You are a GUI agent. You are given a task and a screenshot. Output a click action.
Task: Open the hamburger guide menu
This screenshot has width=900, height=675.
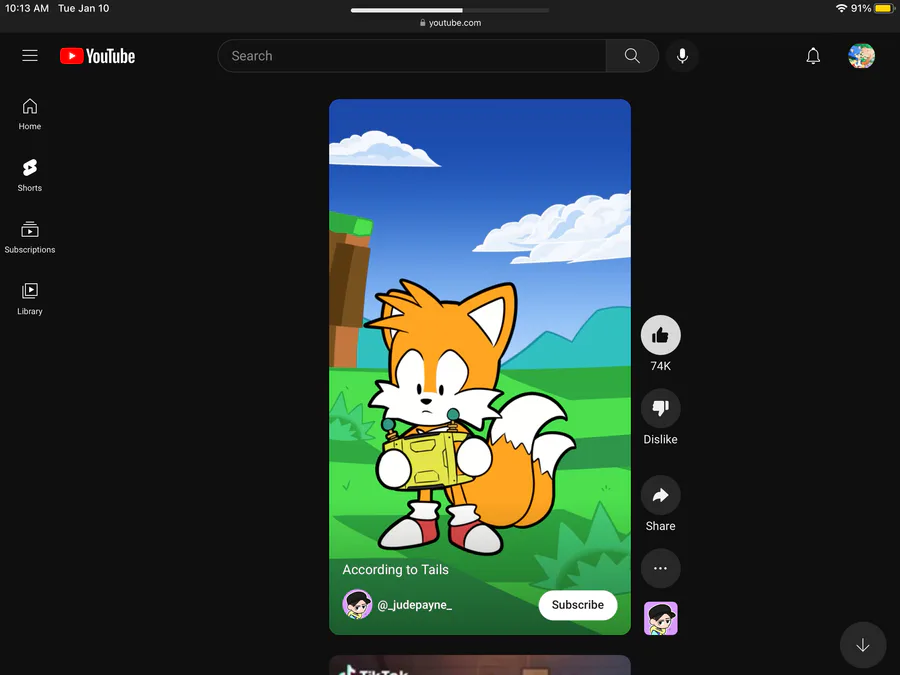coord(30,56)
